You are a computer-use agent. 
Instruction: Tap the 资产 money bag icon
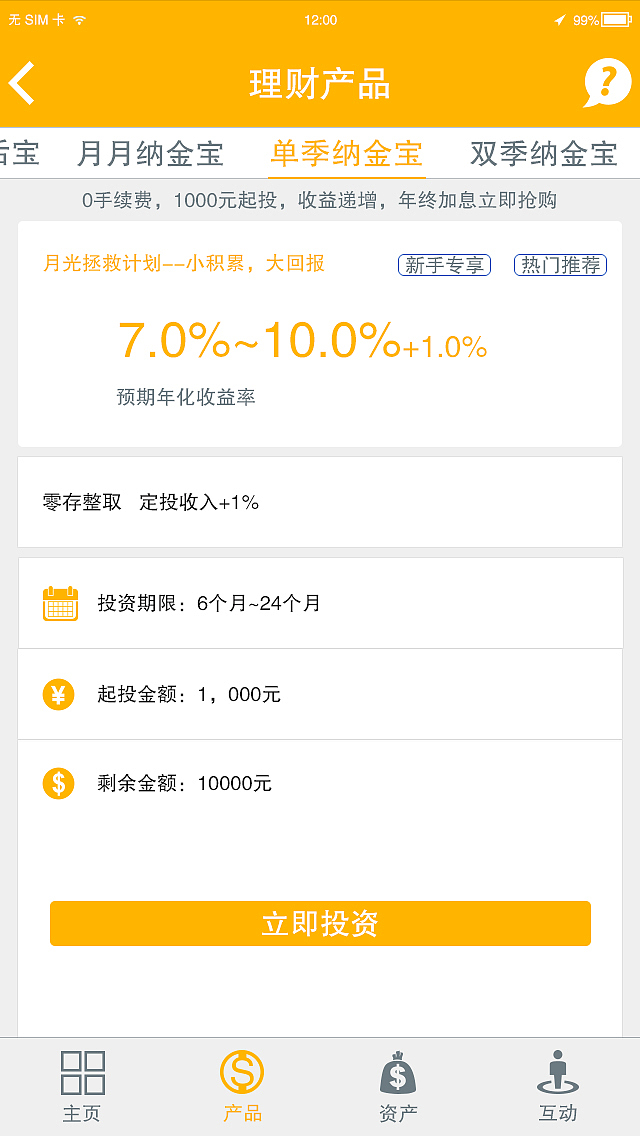[x=400, y=1072]
